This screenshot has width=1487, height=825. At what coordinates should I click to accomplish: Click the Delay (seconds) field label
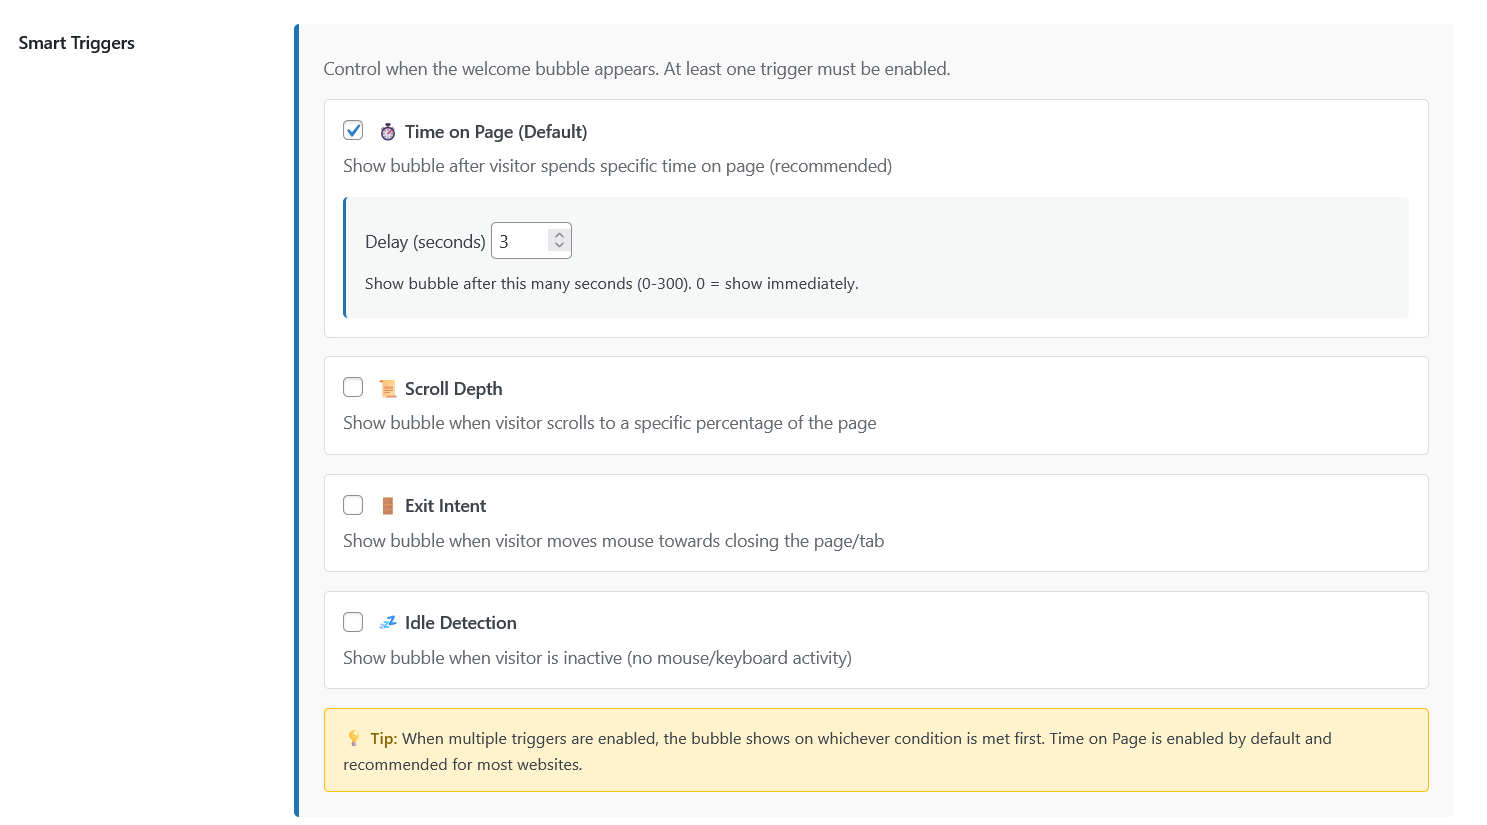(425, 242)
